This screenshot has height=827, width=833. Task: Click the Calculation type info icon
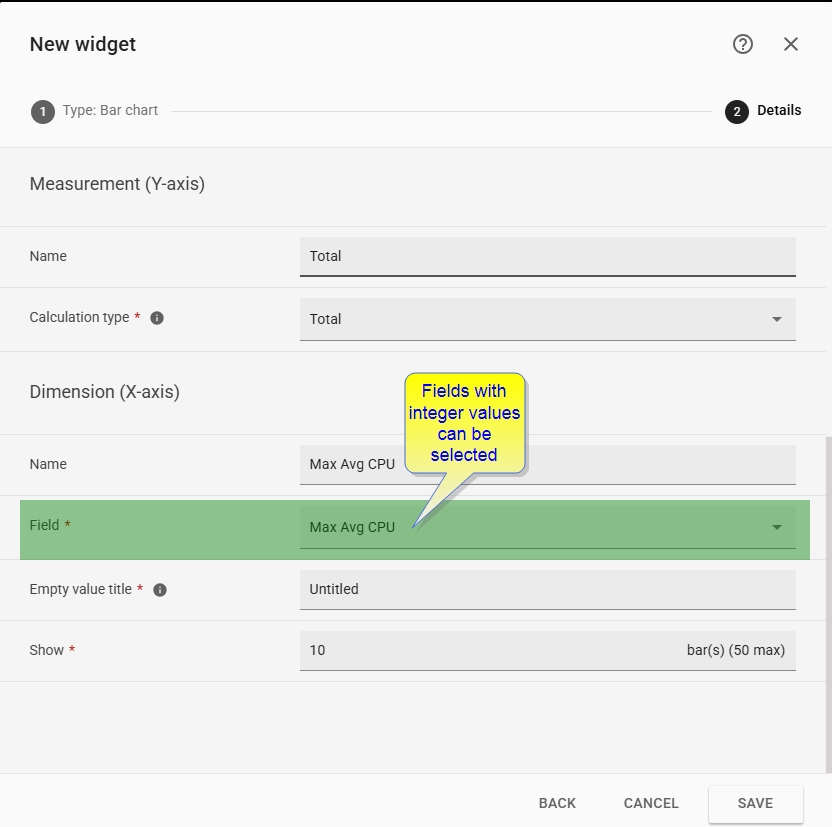click(x=157, y=318)
